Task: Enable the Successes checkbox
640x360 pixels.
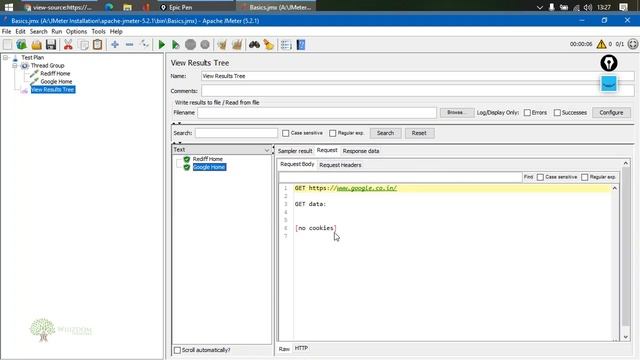Action: pyautogui.click(x=557, y=113)
